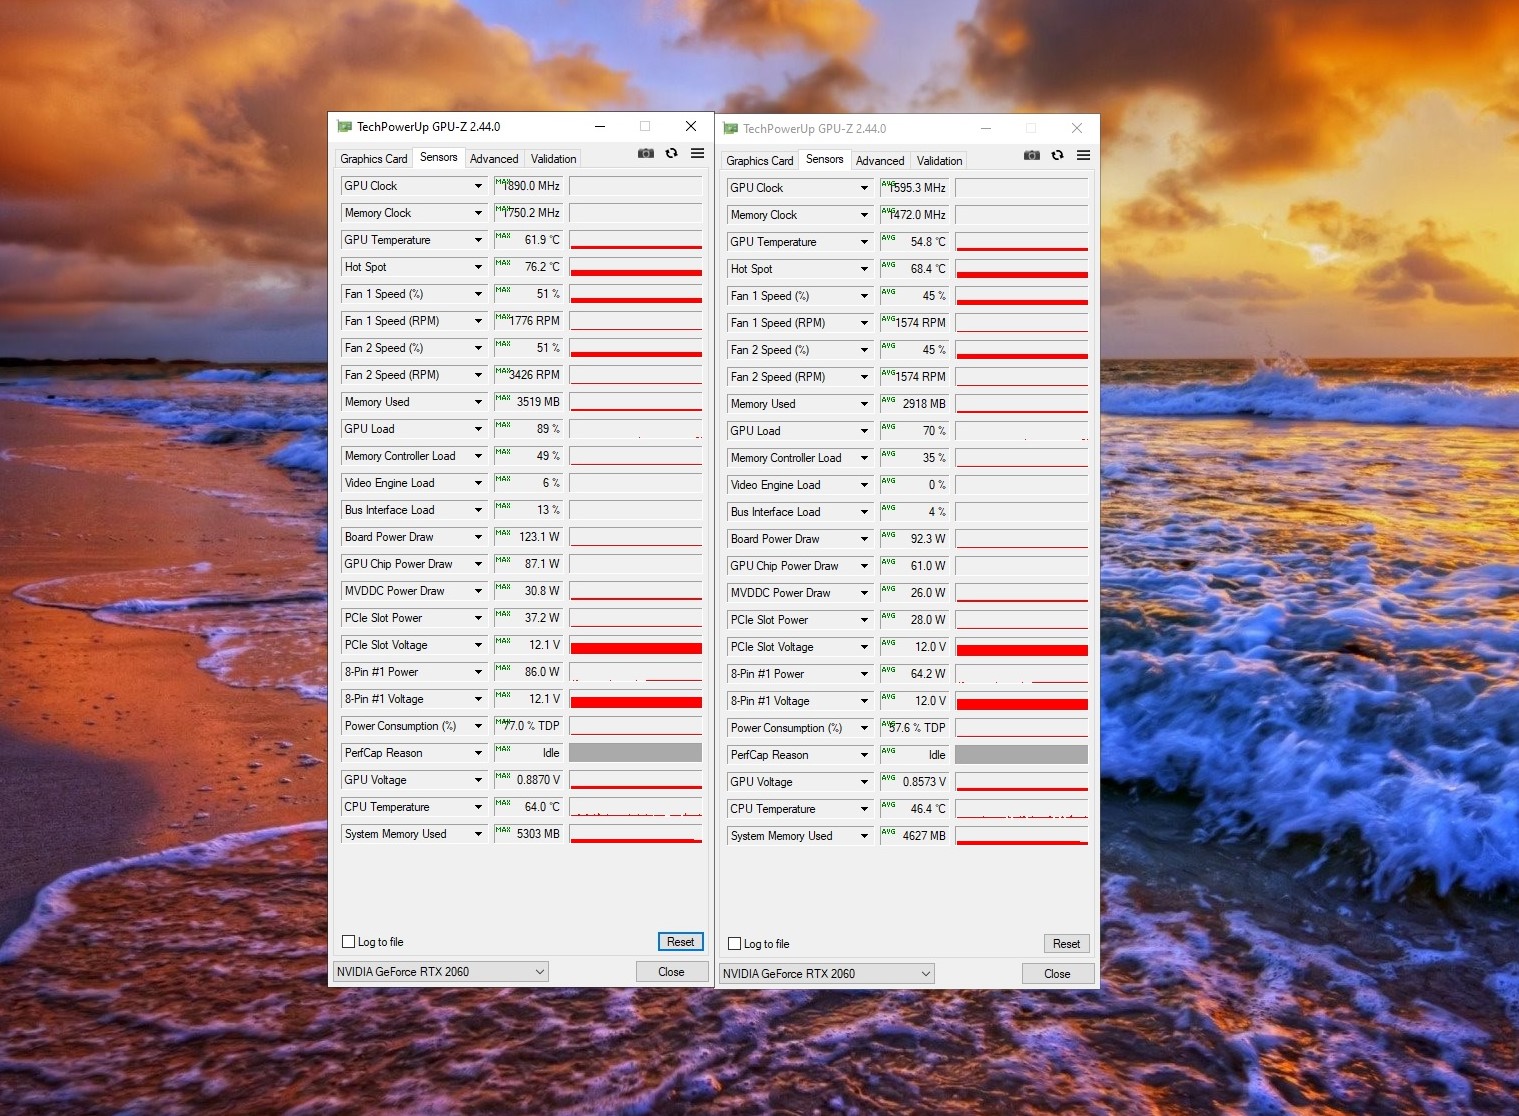Image resolution: width=1519 pixels, height=1116 pixels.
Task: Click the 3519 MB Memory Used reading
Action: (x=529, y=402)
